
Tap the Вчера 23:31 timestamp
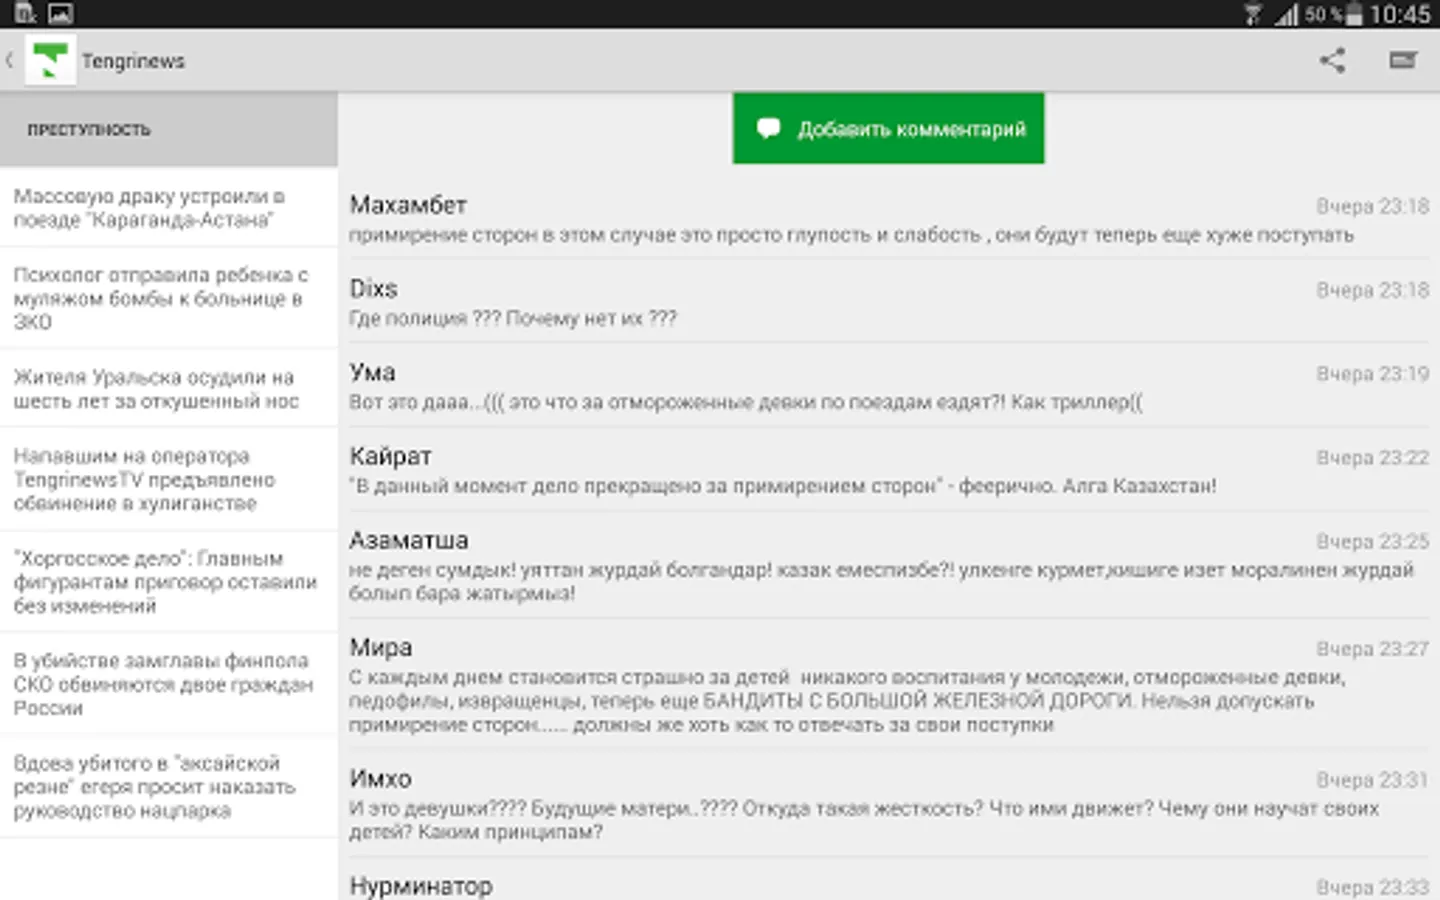1372,780
